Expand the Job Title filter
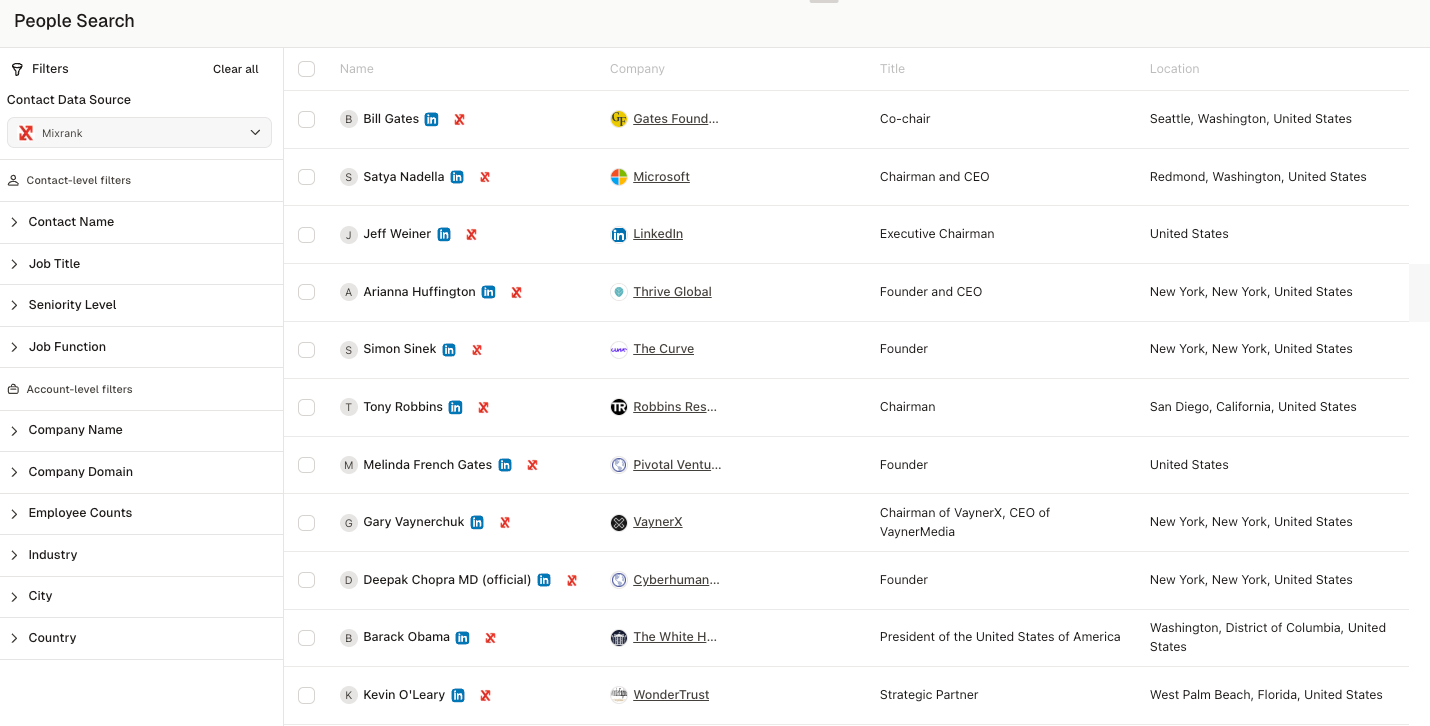 coord(68,264)
